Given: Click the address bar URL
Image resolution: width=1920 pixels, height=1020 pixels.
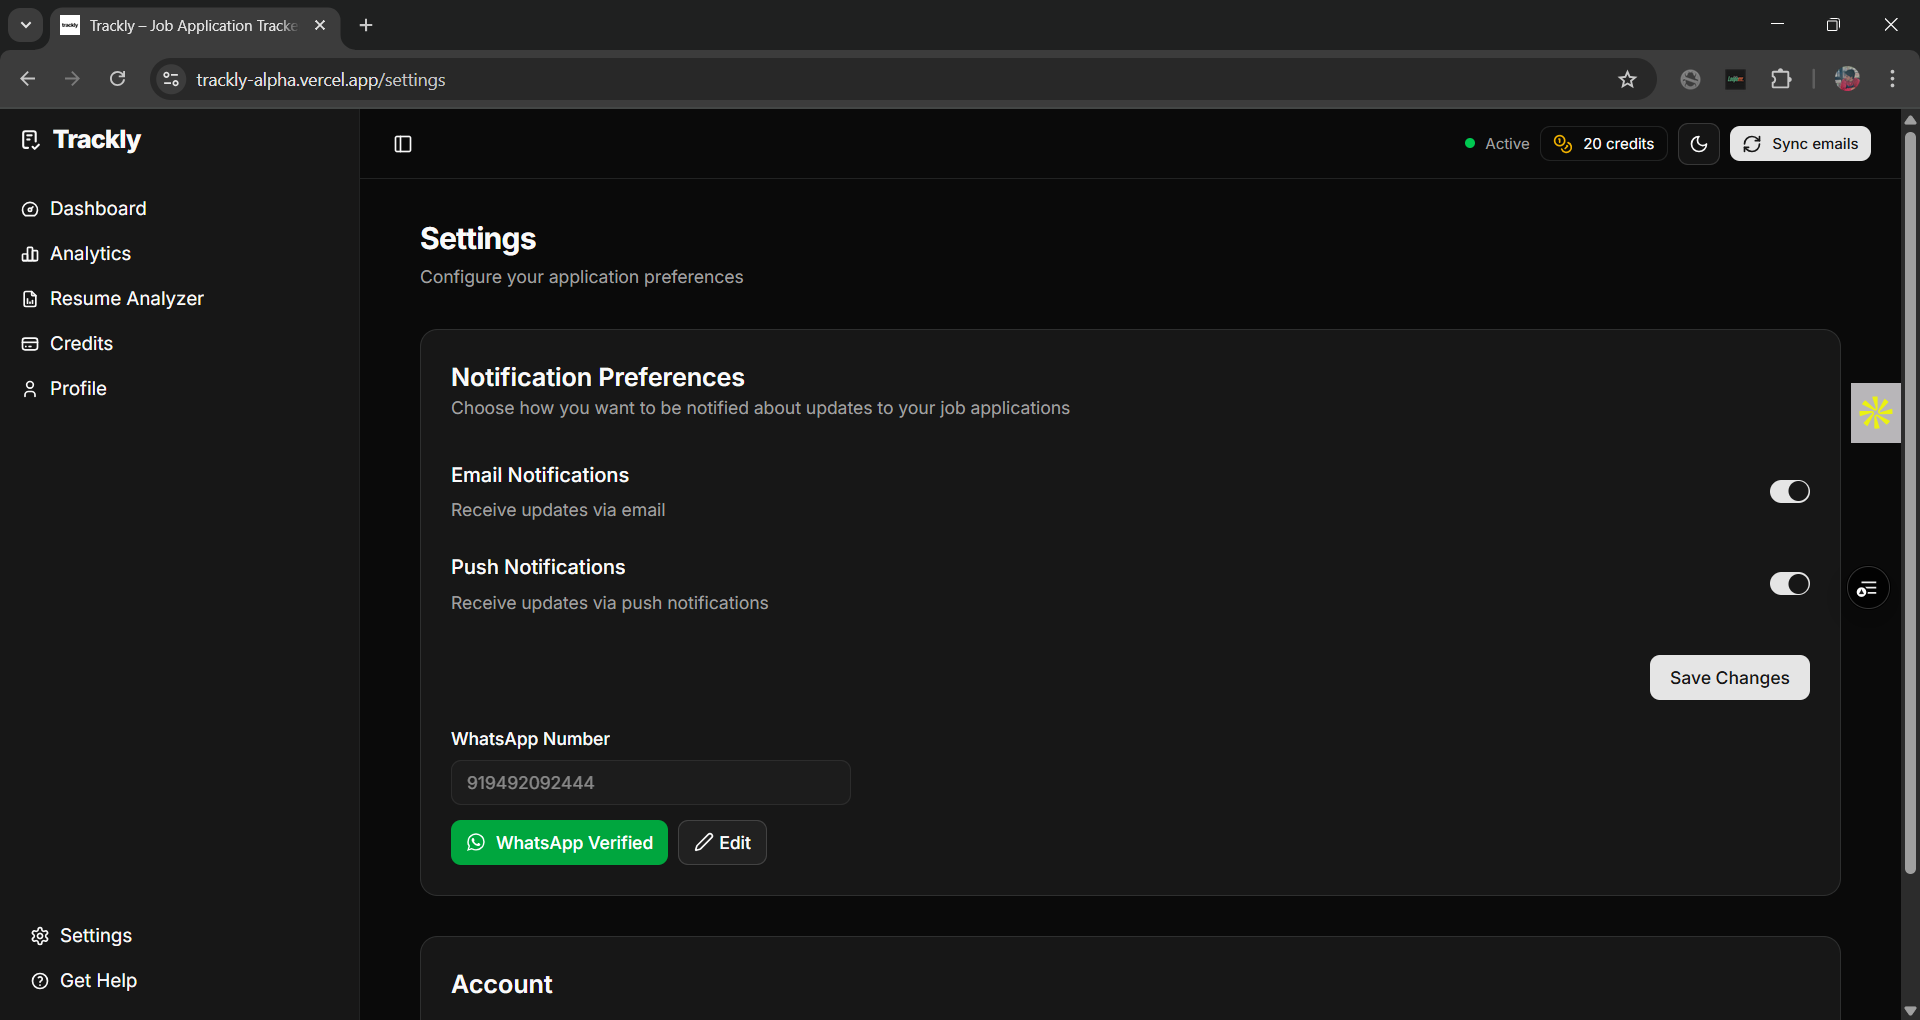Looking at the screenshot, I should click(321, 80).
